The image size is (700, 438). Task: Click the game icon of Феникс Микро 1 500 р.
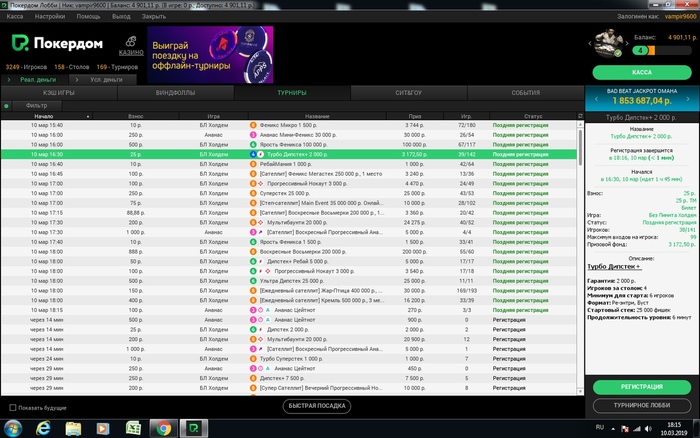(253, 125)
